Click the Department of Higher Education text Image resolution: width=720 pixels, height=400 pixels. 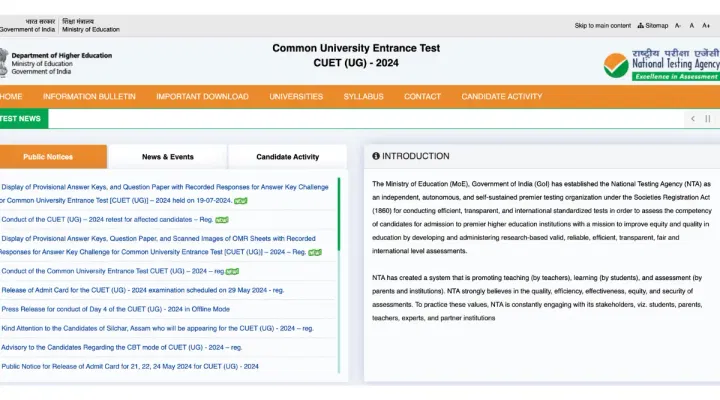(62, 56)
